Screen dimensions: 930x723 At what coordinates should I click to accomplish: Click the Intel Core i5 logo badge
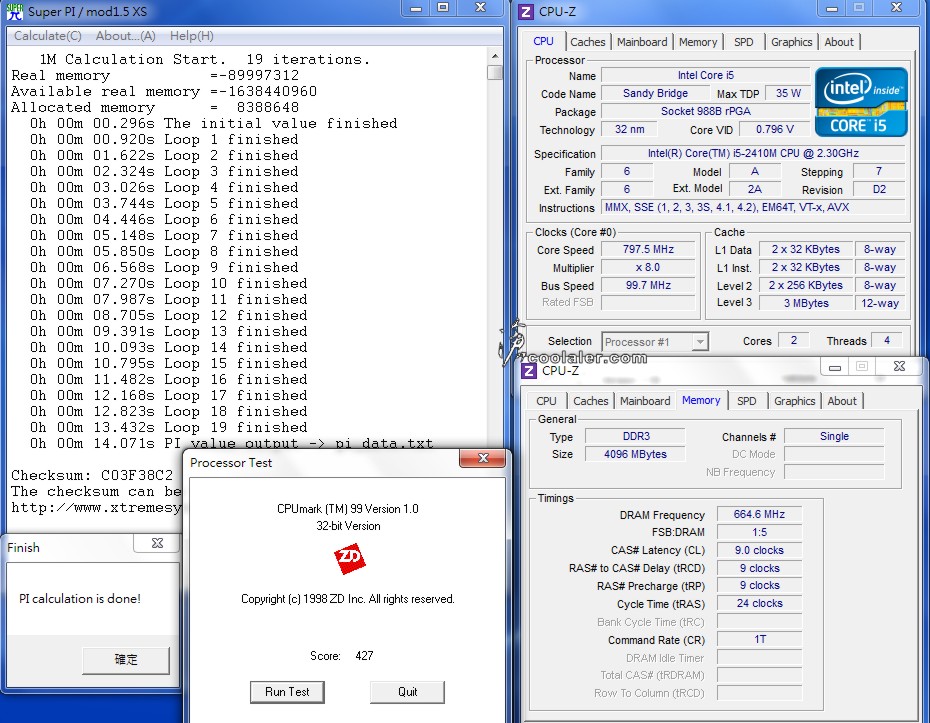coord(861,102)
